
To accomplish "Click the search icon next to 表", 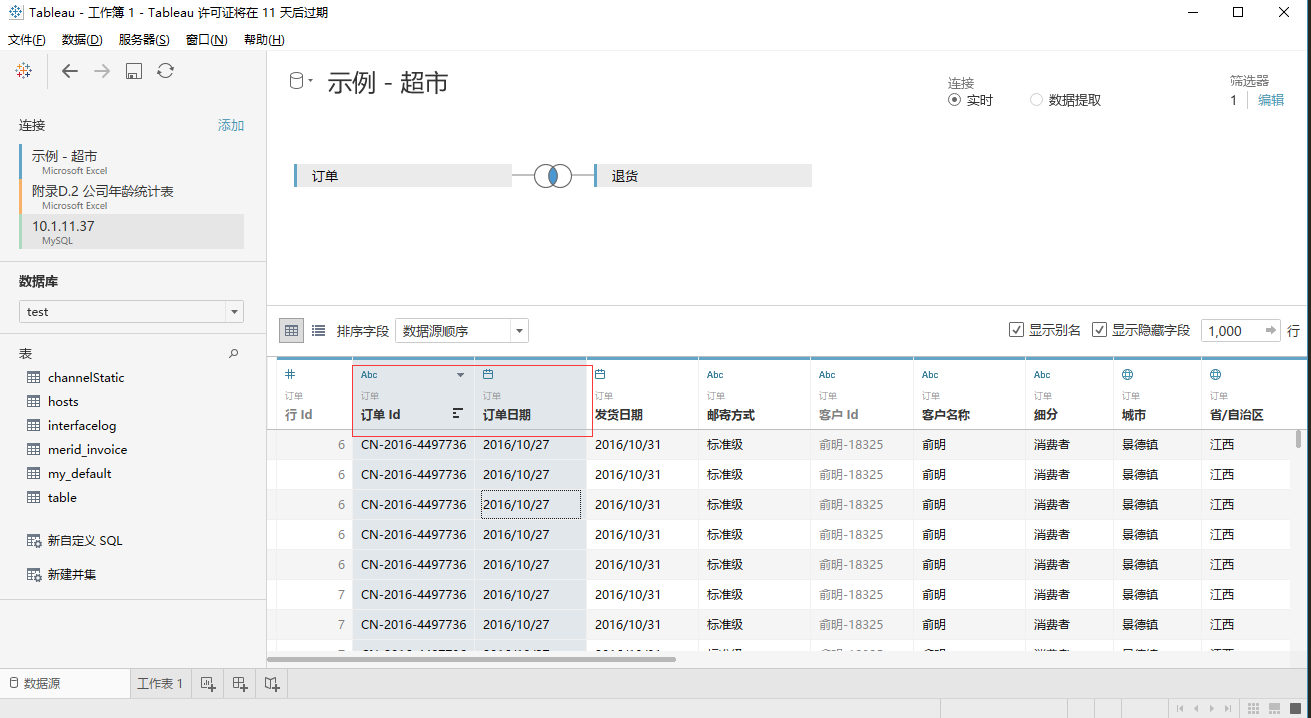I will tap(234, 353).
